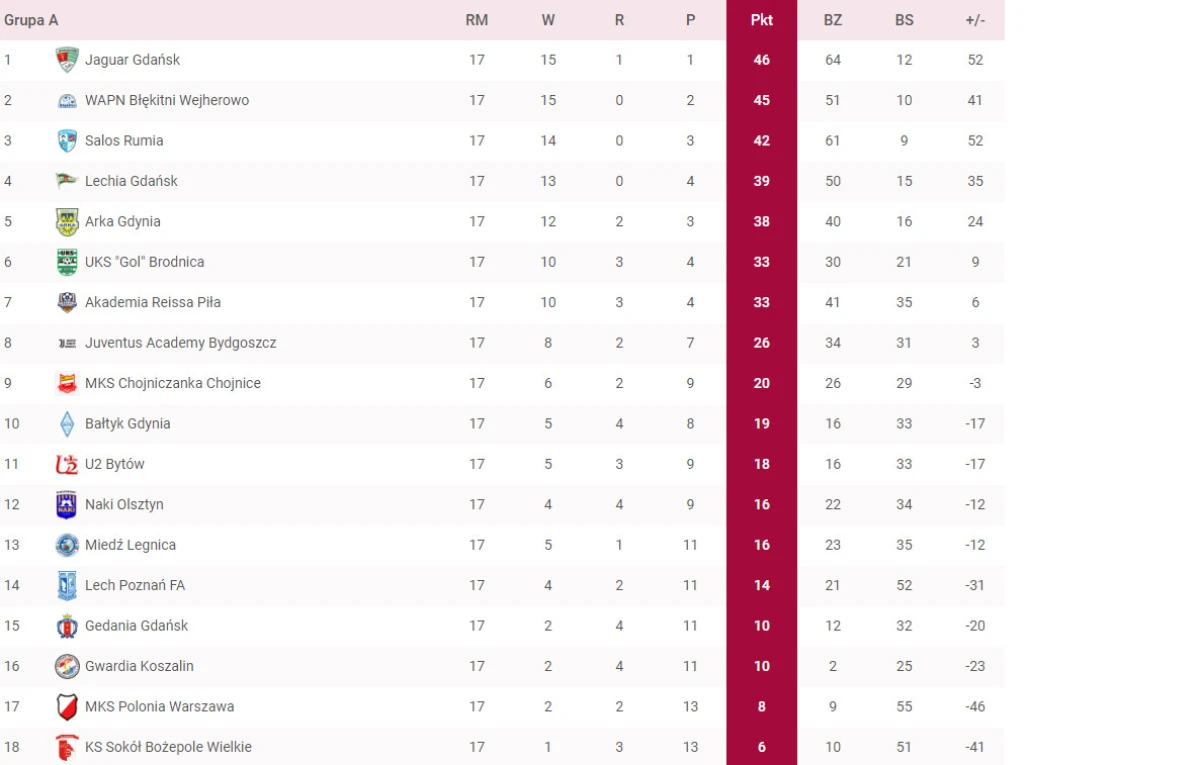Viewport: 1200px width, 765px height.
Task: Select the BZ column header
Action: (x=833, y=20)
